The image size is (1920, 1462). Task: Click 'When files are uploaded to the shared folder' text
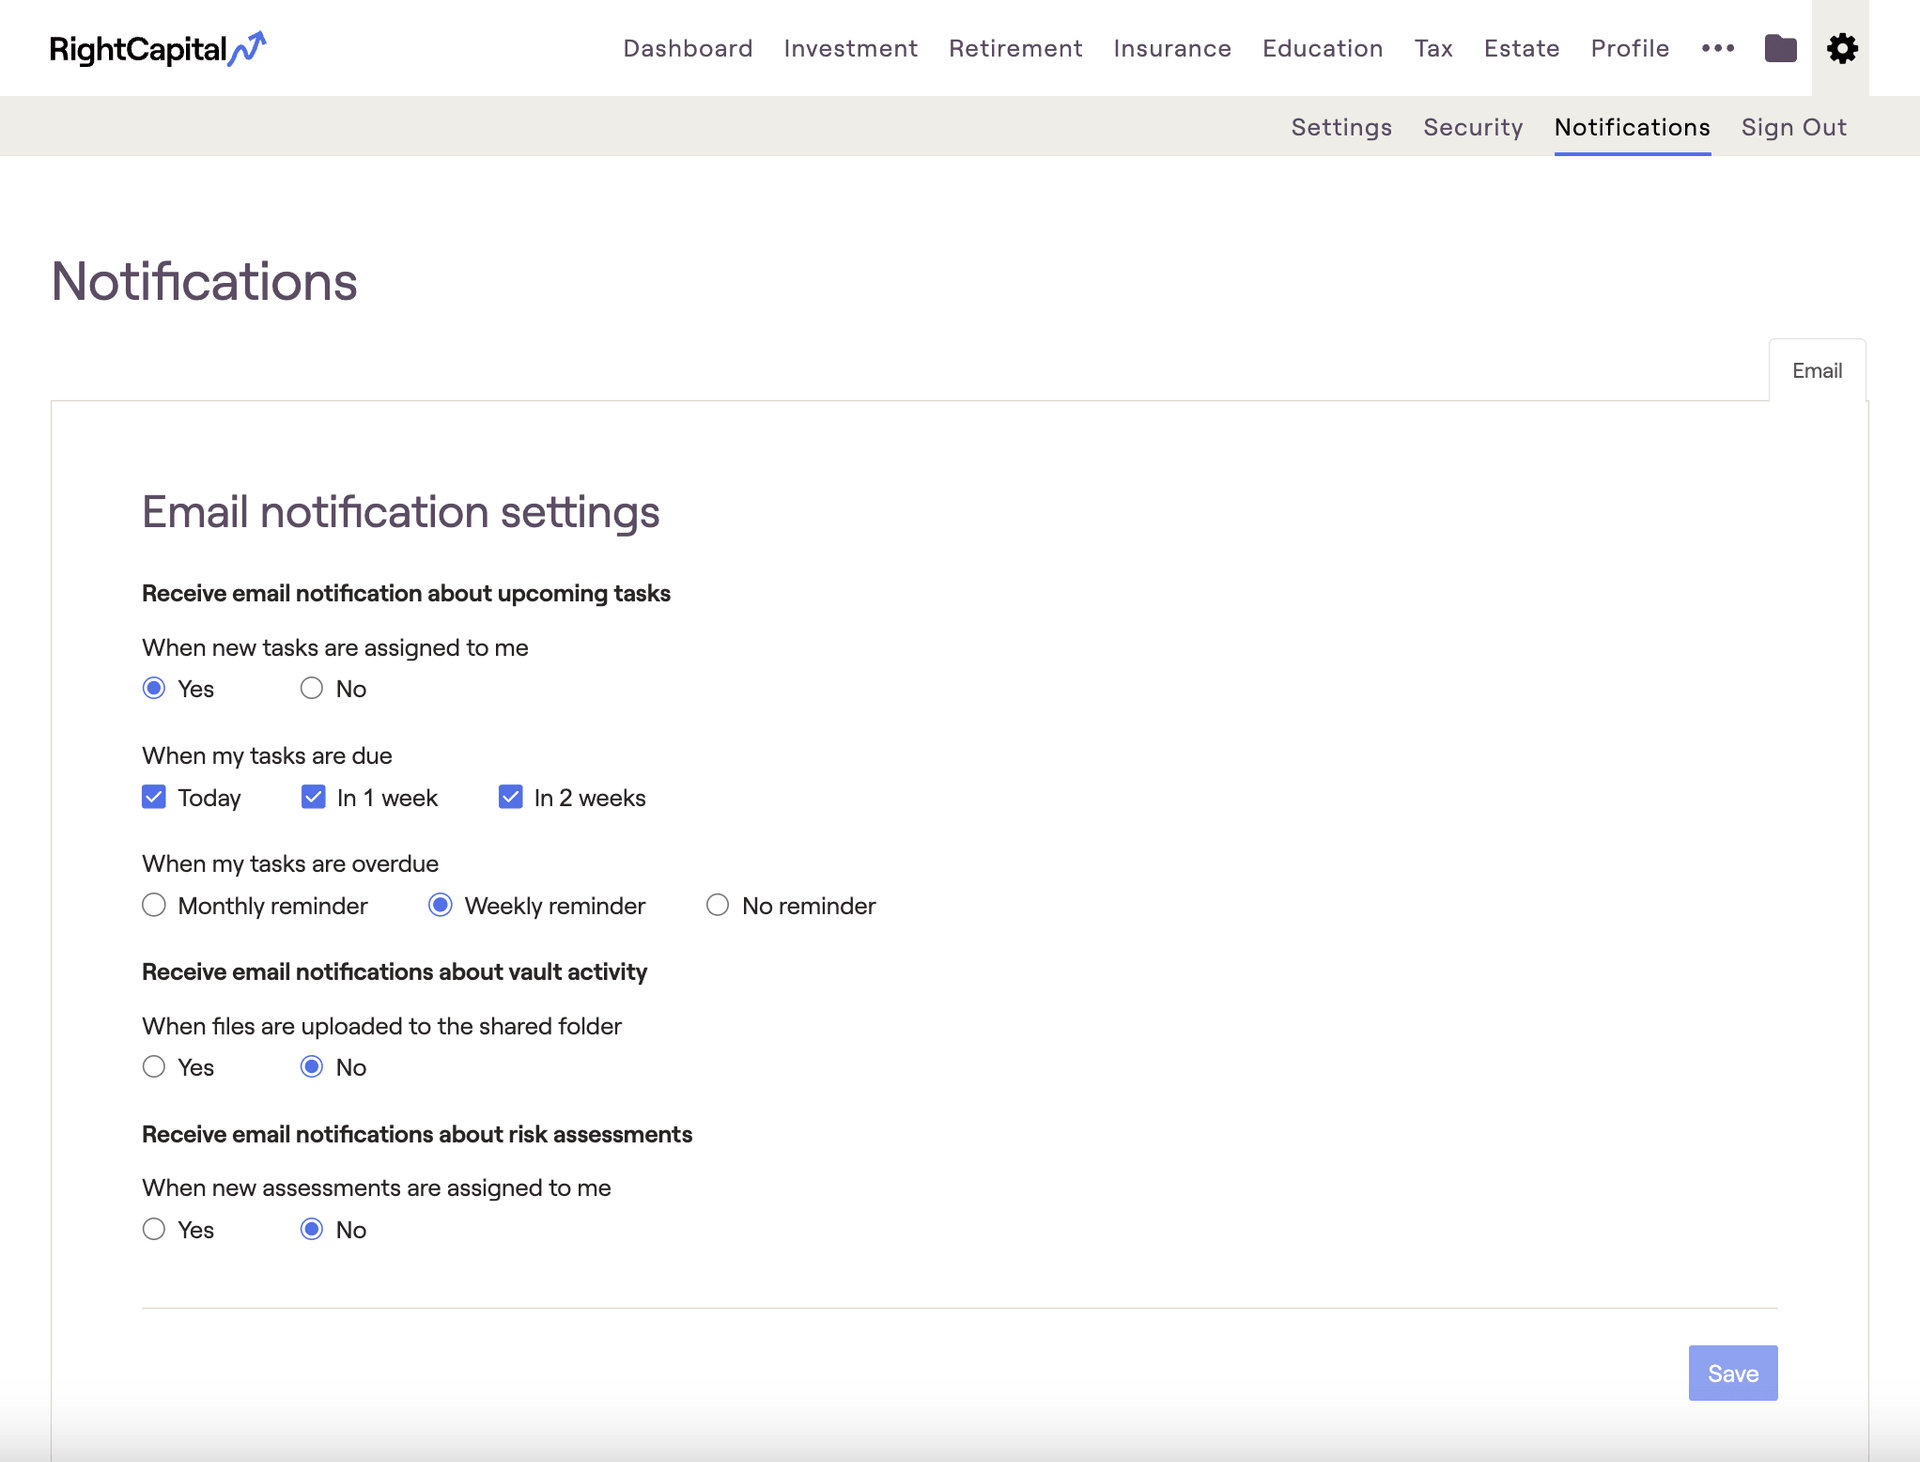tap(382, 1026)
